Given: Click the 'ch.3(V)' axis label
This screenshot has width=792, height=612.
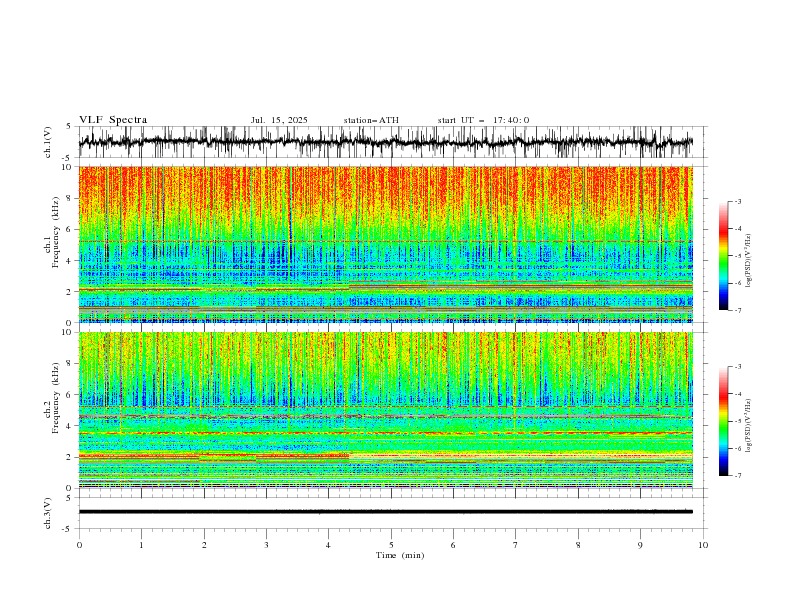Looking at the screenshot, I should pyautogui.click(x=48, y=513).
